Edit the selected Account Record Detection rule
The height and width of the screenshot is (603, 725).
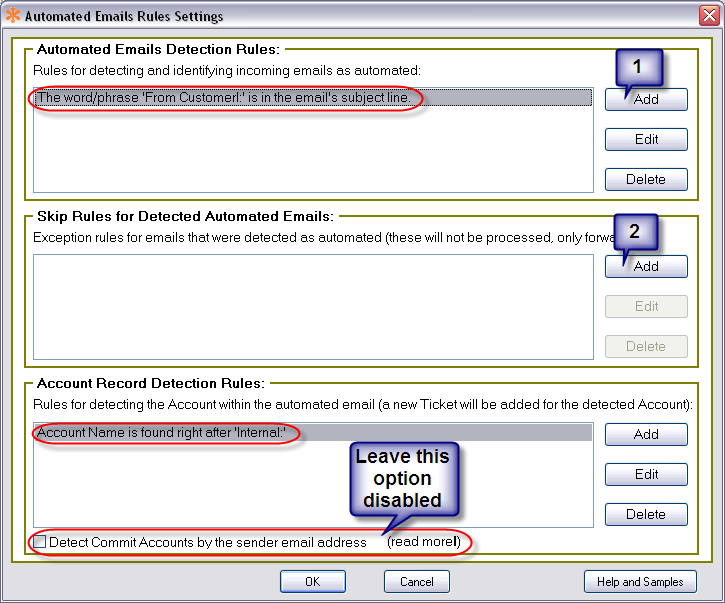click(646, 474)
